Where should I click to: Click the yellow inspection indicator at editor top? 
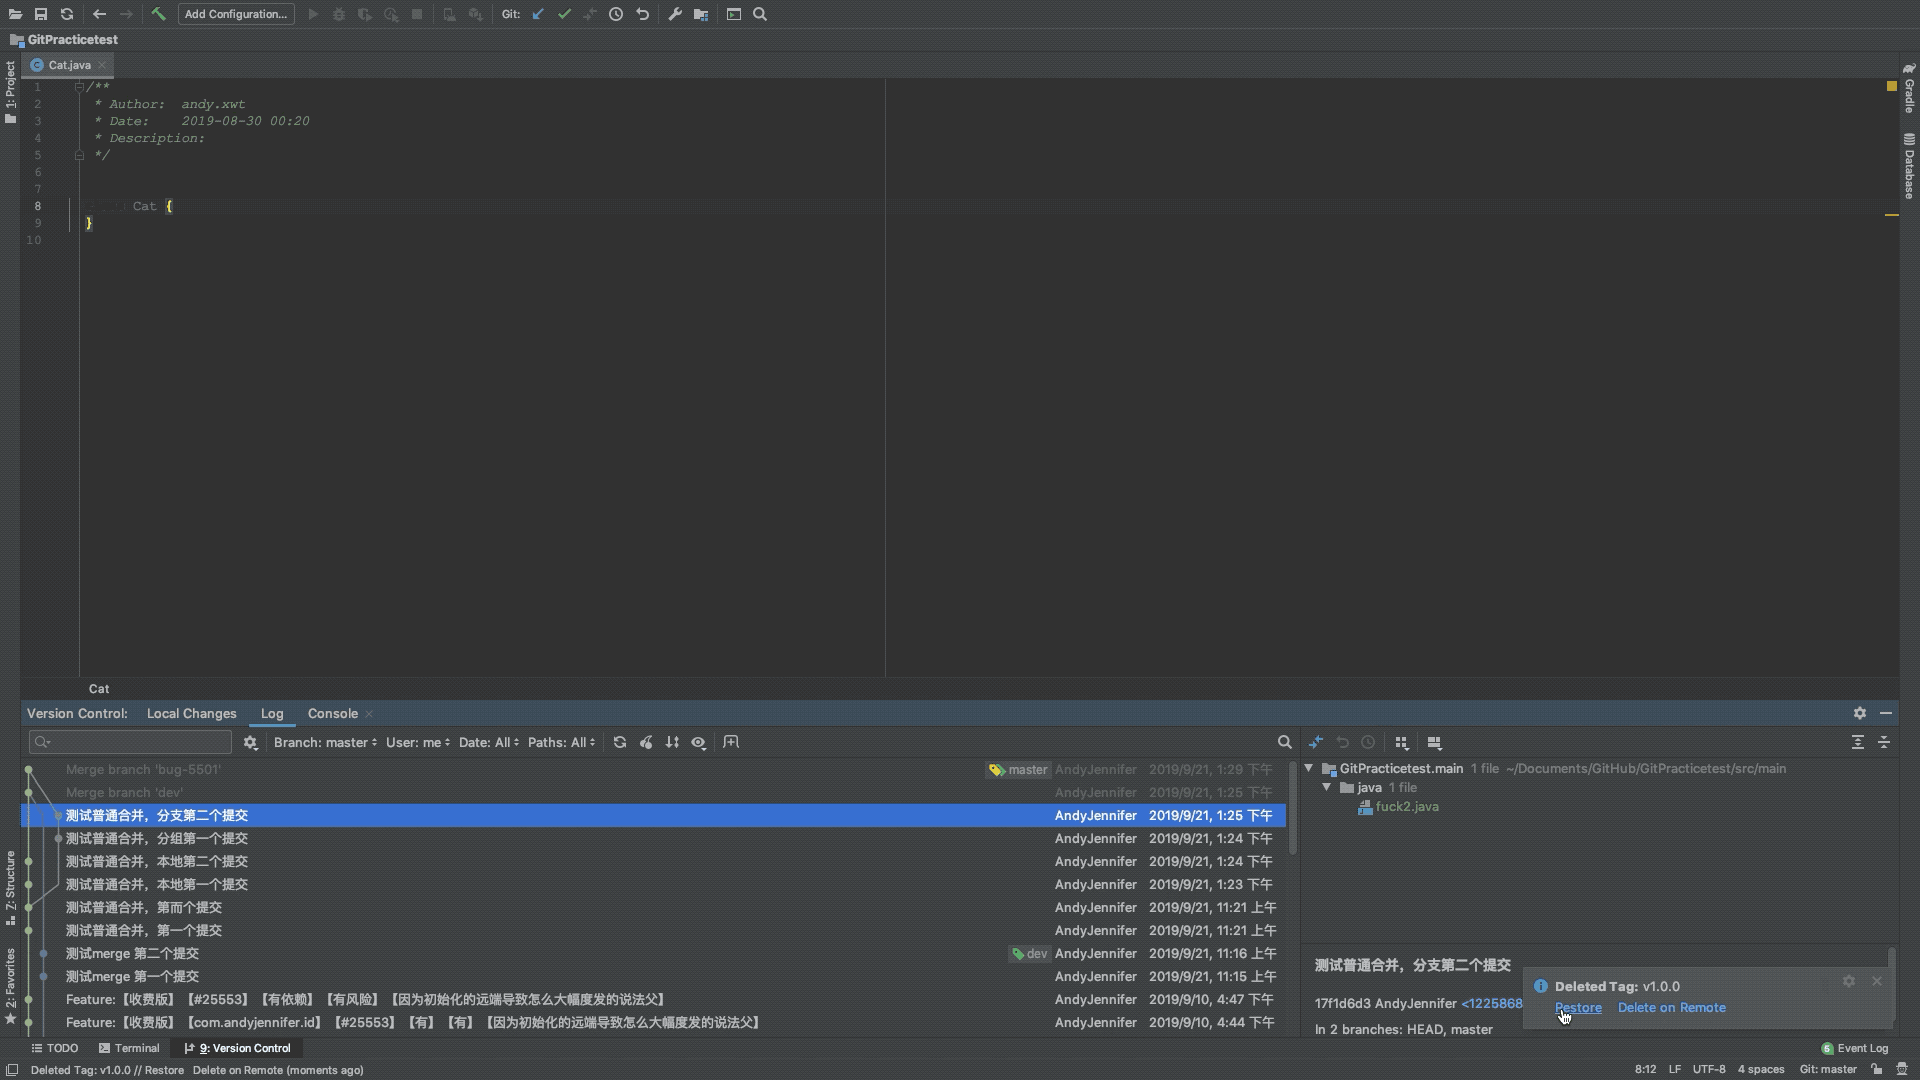click(1891, 87)
